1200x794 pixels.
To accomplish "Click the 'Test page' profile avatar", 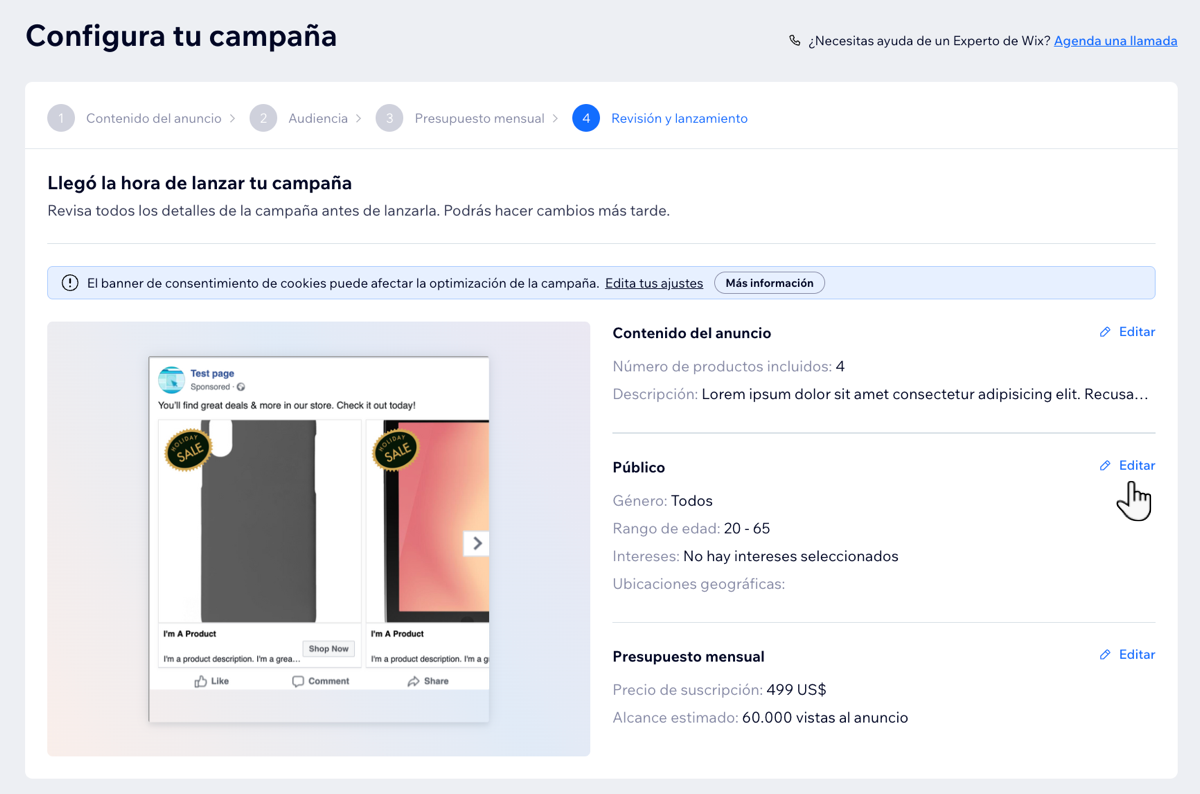I will click(x=171, y=379).
